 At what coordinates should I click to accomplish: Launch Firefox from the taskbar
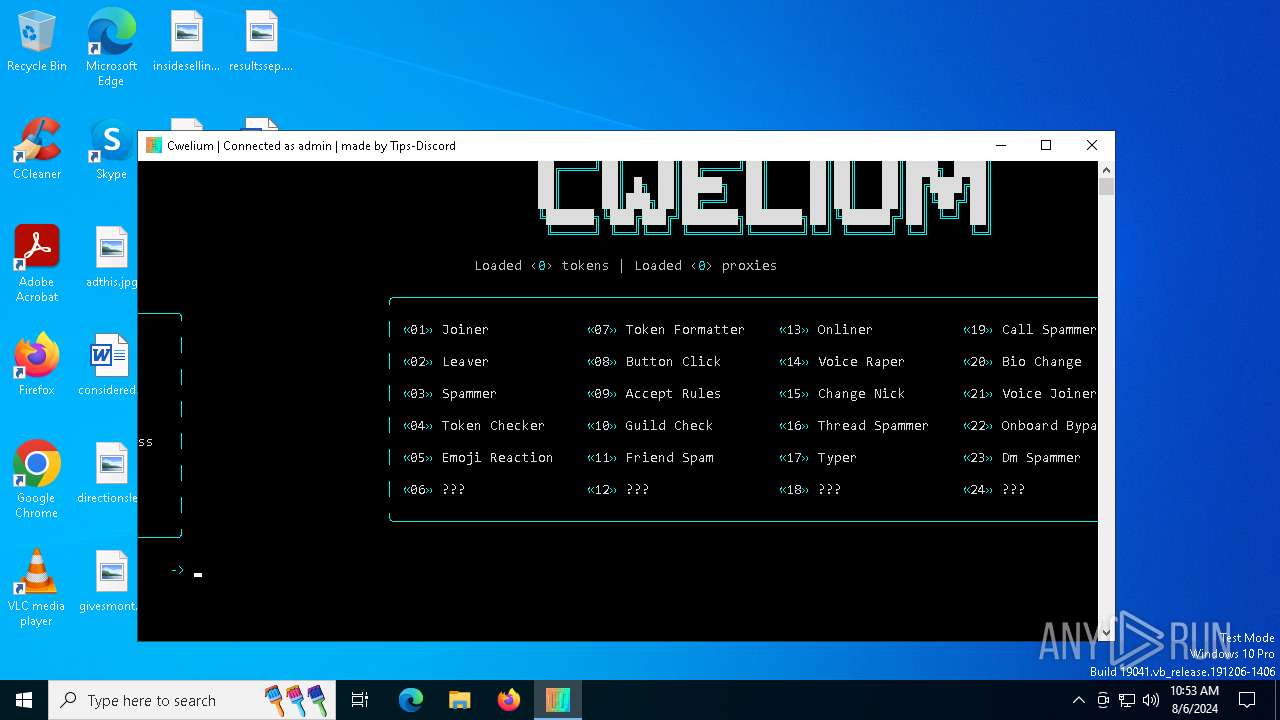click(x=508, y=700)
